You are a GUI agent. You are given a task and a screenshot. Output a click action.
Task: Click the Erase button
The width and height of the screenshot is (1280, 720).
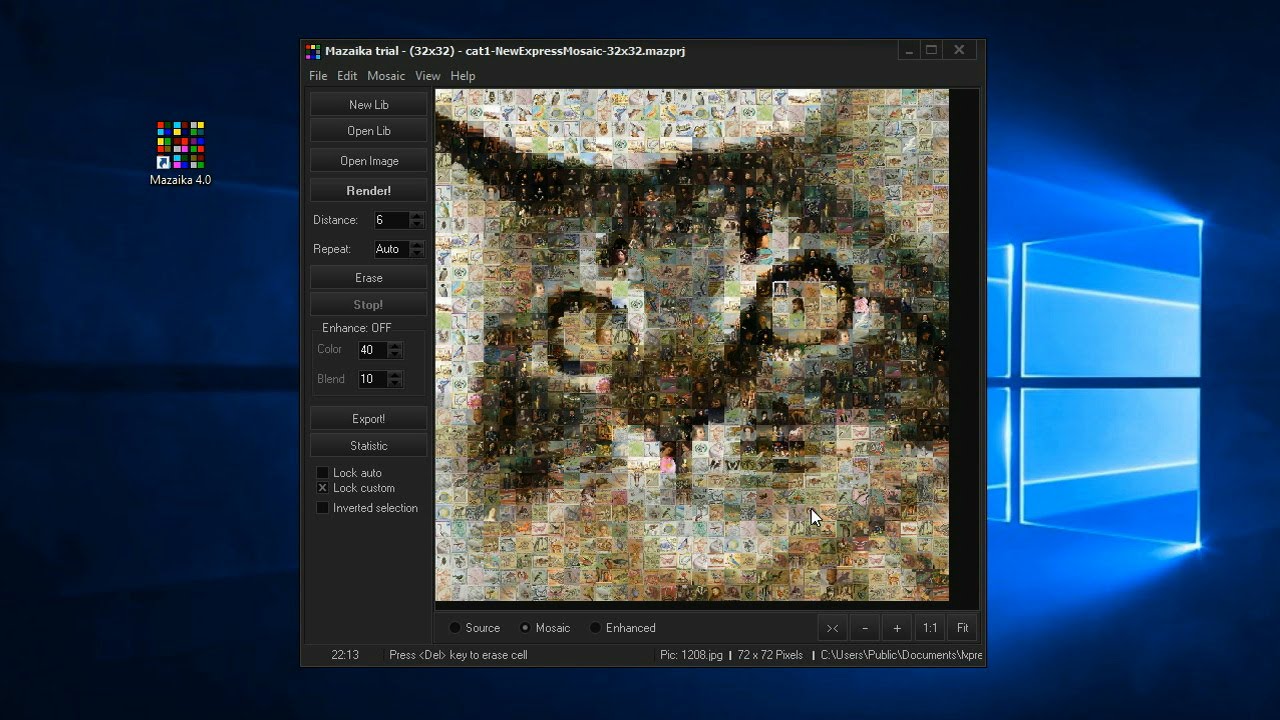(x=368, y=278)
